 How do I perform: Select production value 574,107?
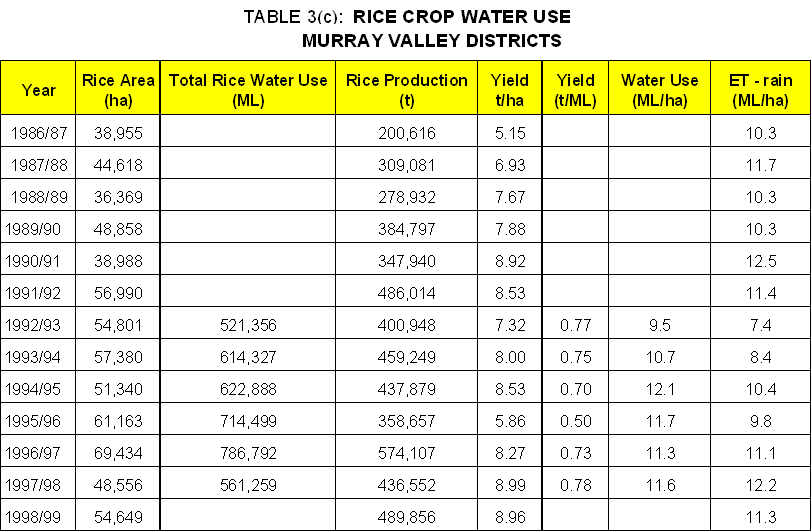click(x=406, y=454)
